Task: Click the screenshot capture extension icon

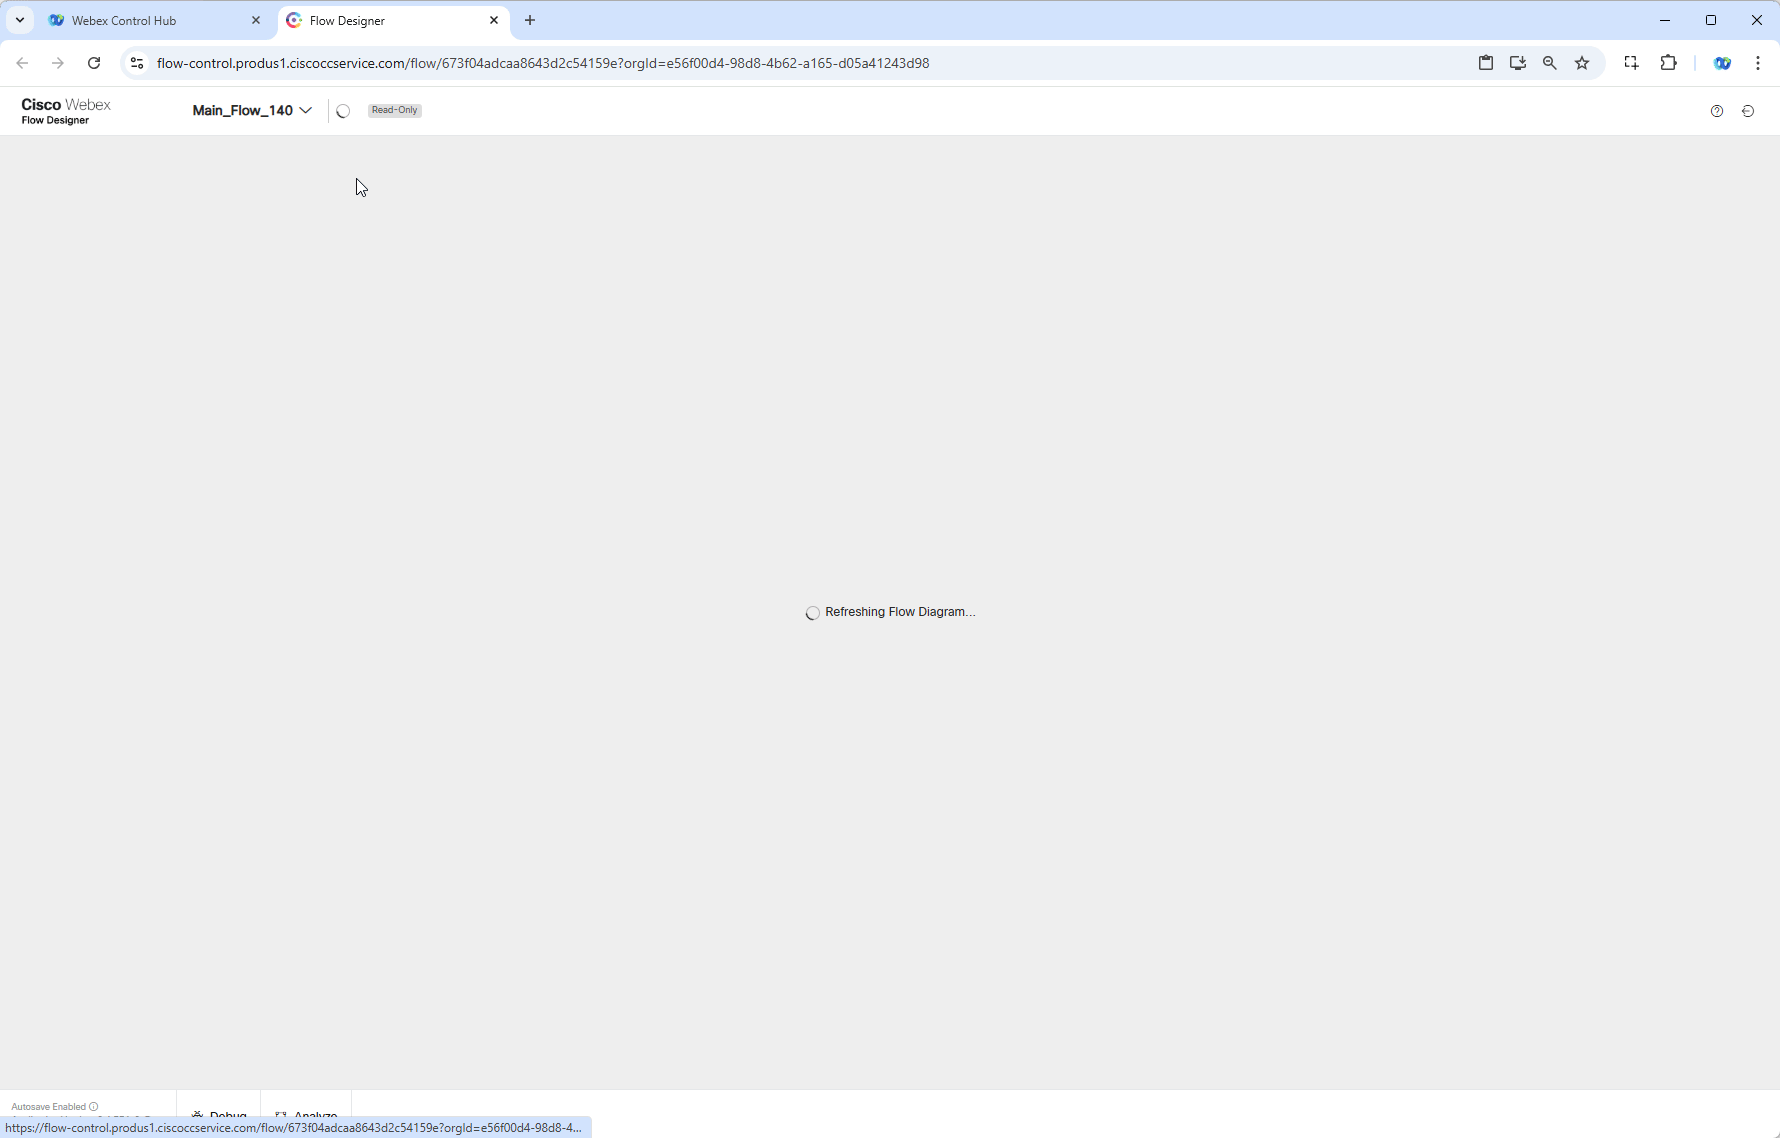Action: point(1631,63)
